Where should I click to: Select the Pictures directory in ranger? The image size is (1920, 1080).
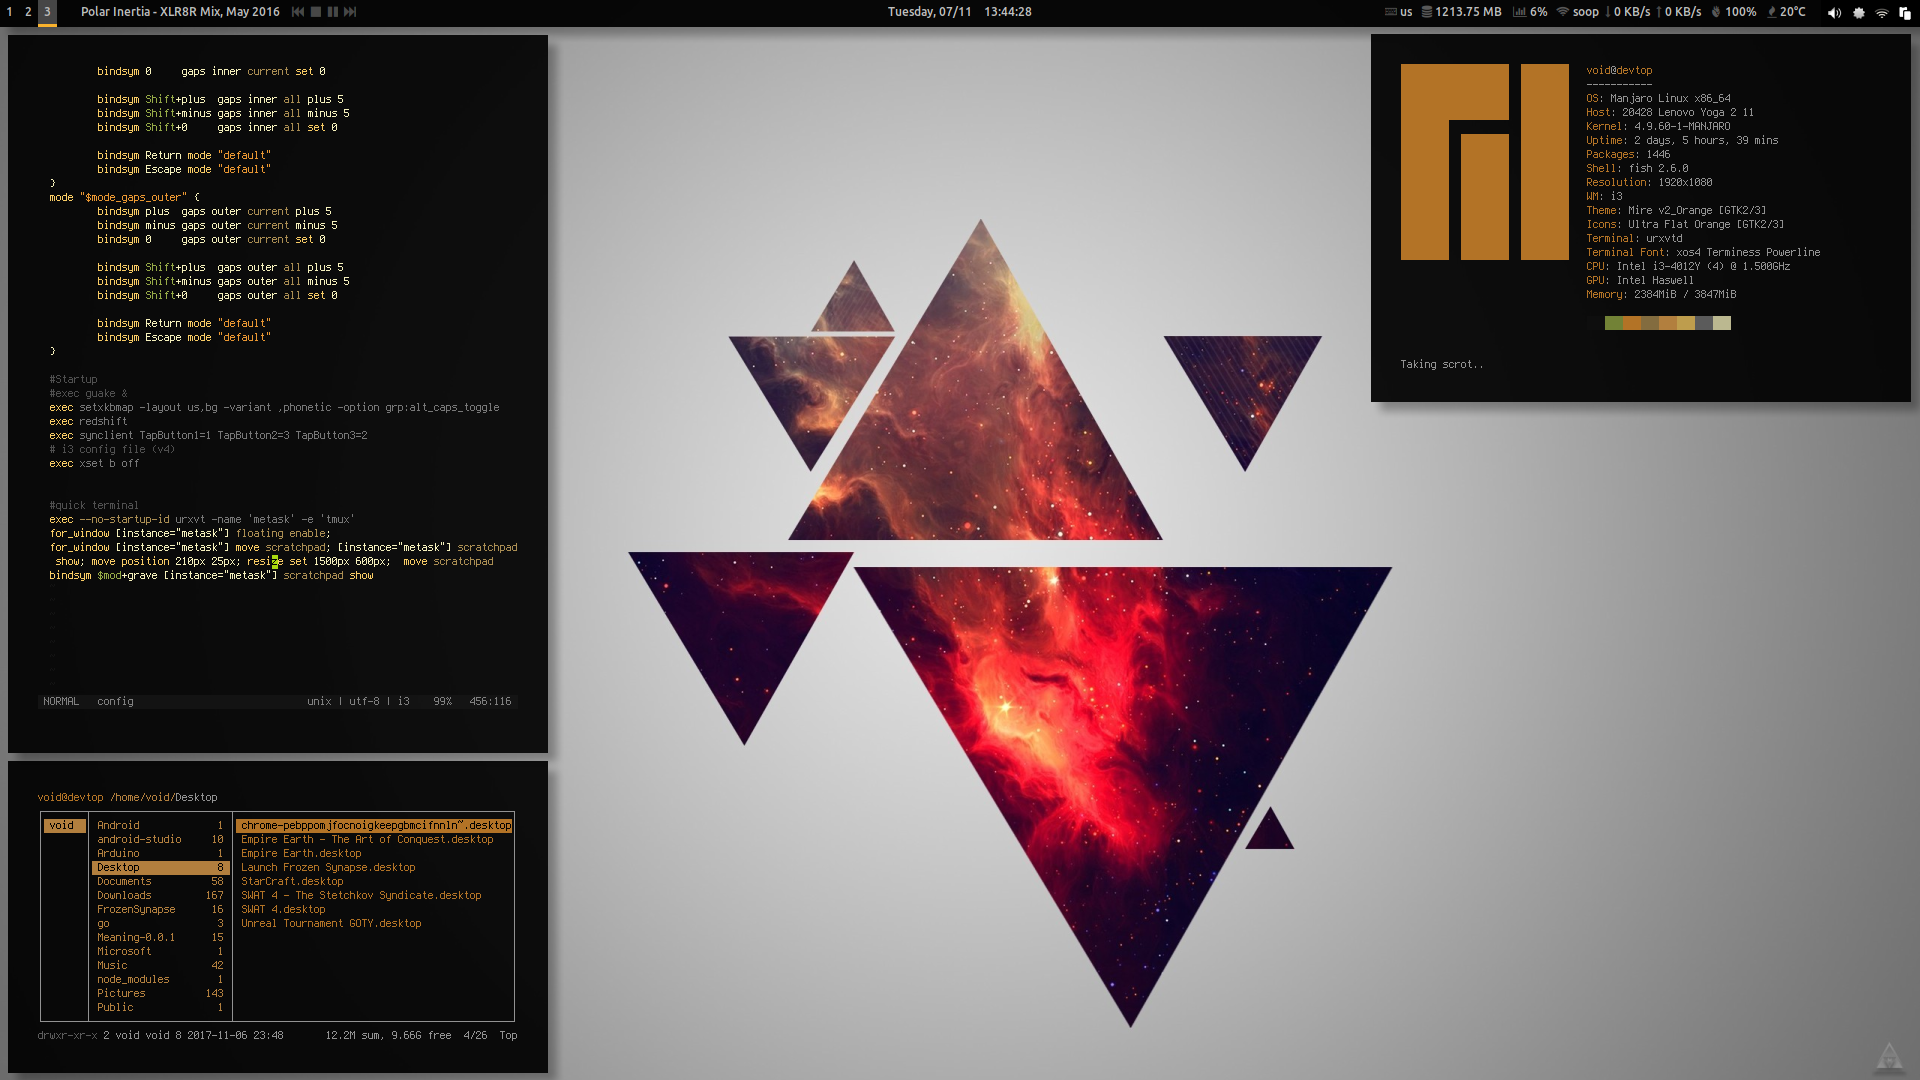(x=121, y=994)
